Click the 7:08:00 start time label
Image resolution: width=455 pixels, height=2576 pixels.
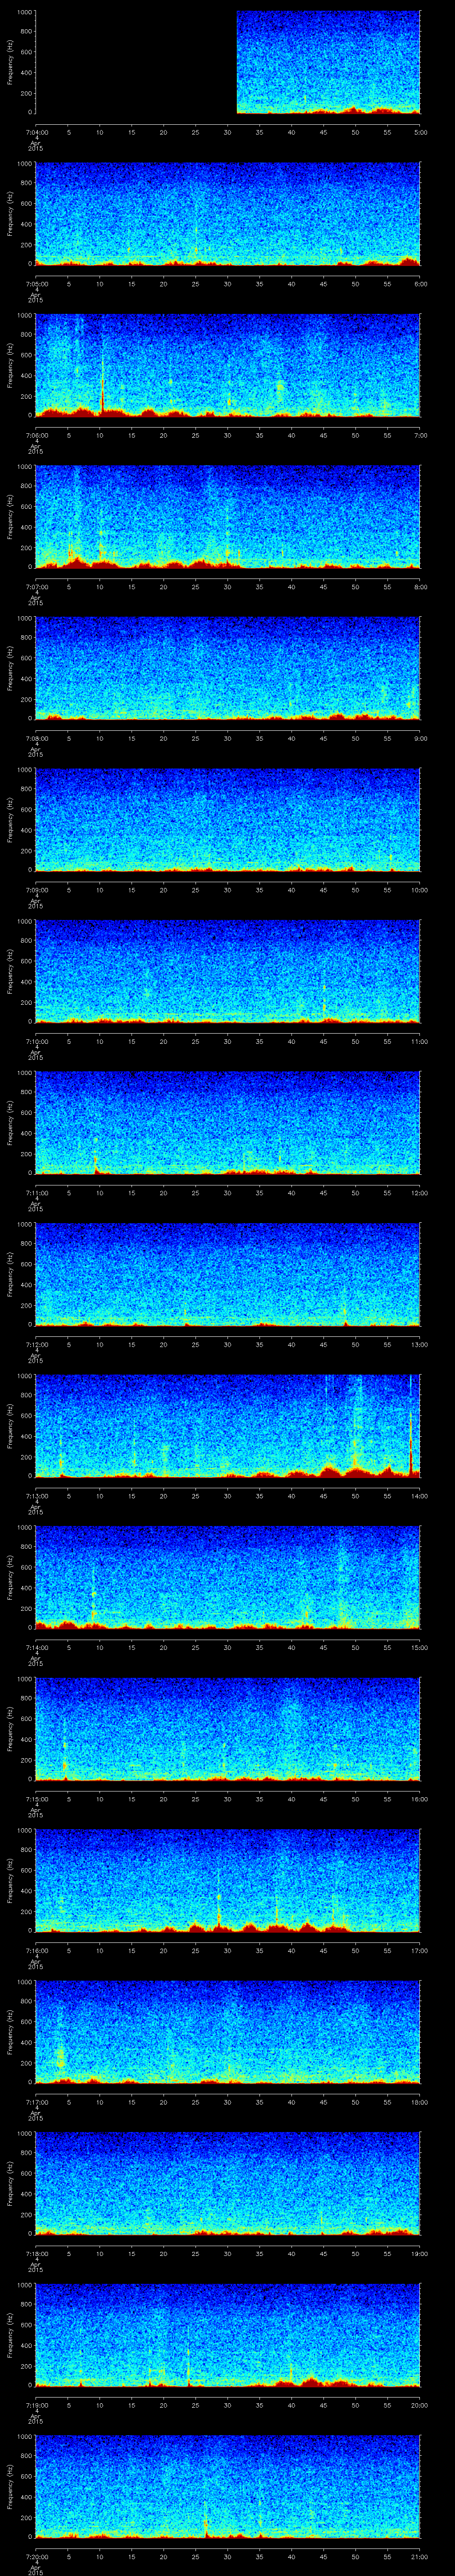(36, 738)
